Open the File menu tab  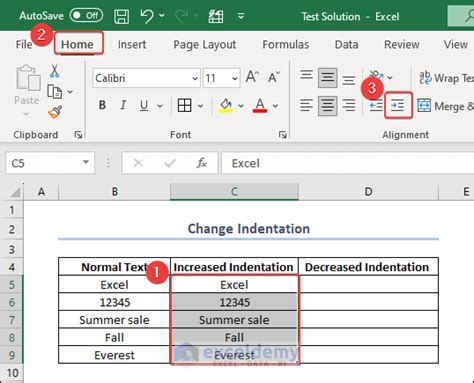(24, 44)
